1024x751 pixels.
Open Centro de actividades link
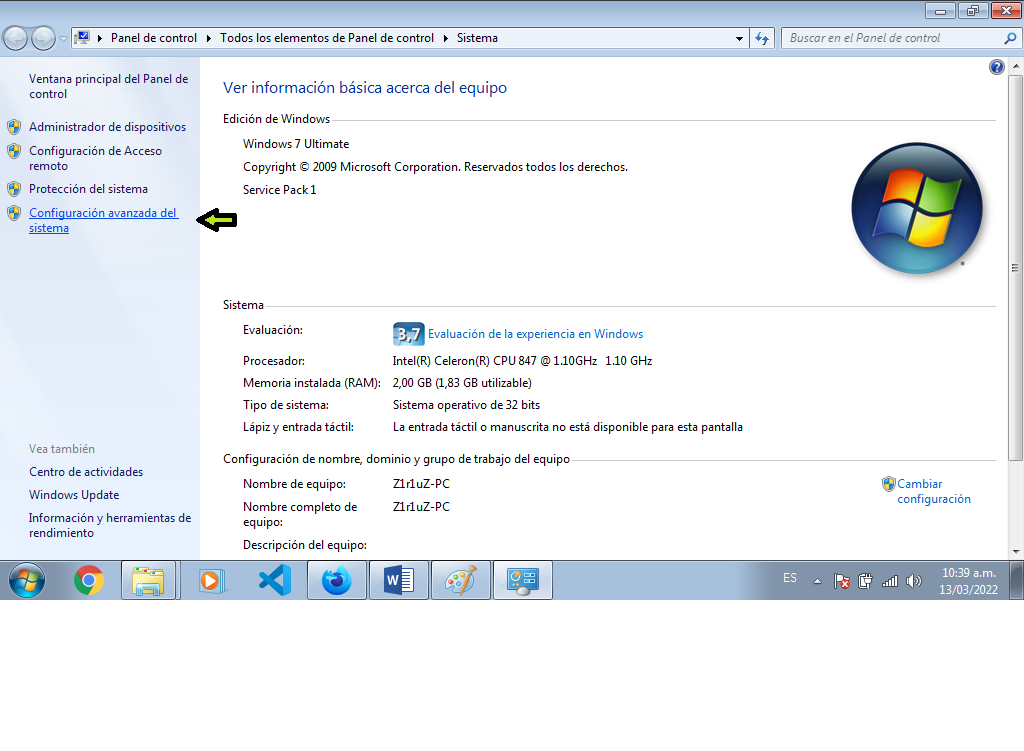(x=86, y=471)
